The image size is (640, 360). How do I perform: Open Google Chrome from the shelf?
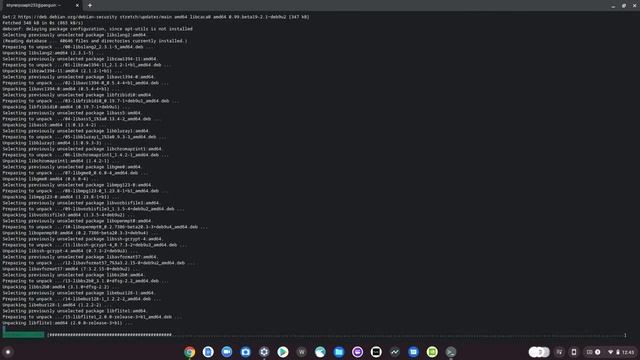[x=189, y=352]
